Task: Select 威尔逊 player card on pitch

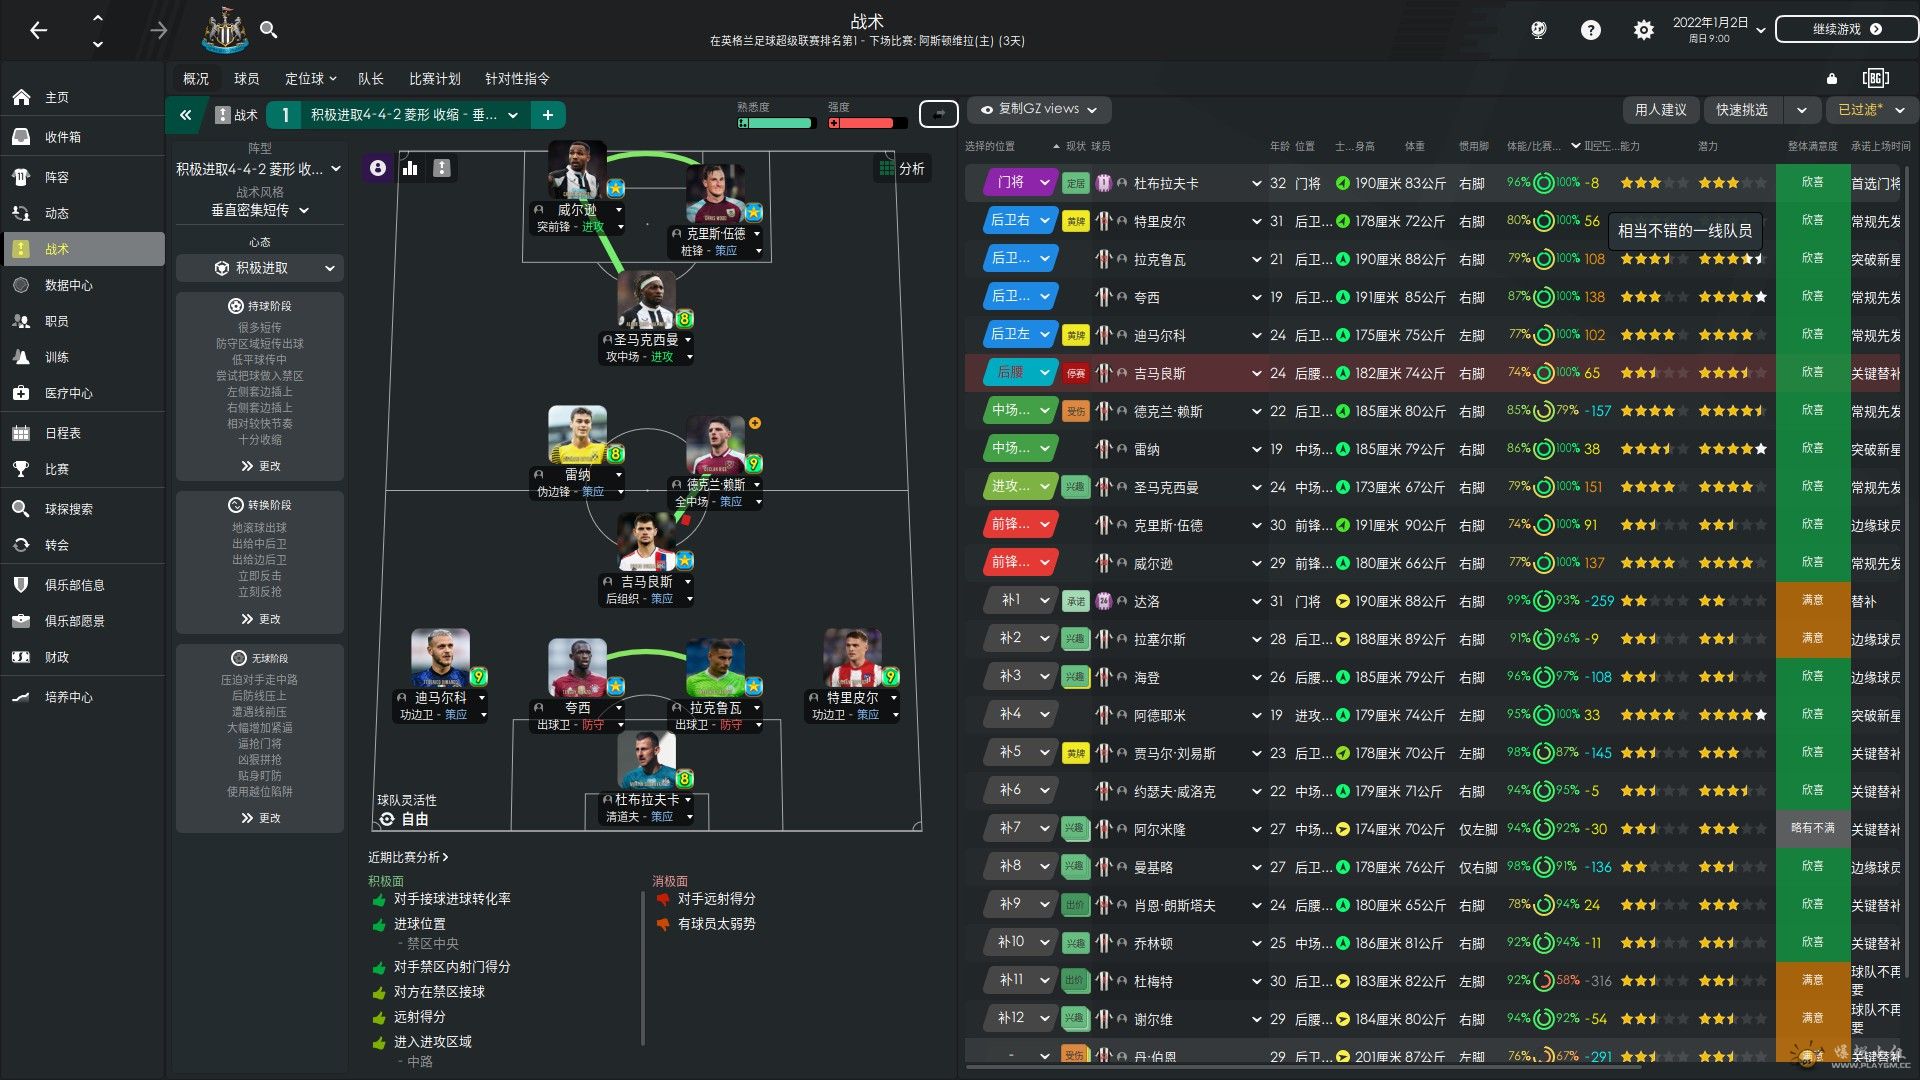Action: 577,188
